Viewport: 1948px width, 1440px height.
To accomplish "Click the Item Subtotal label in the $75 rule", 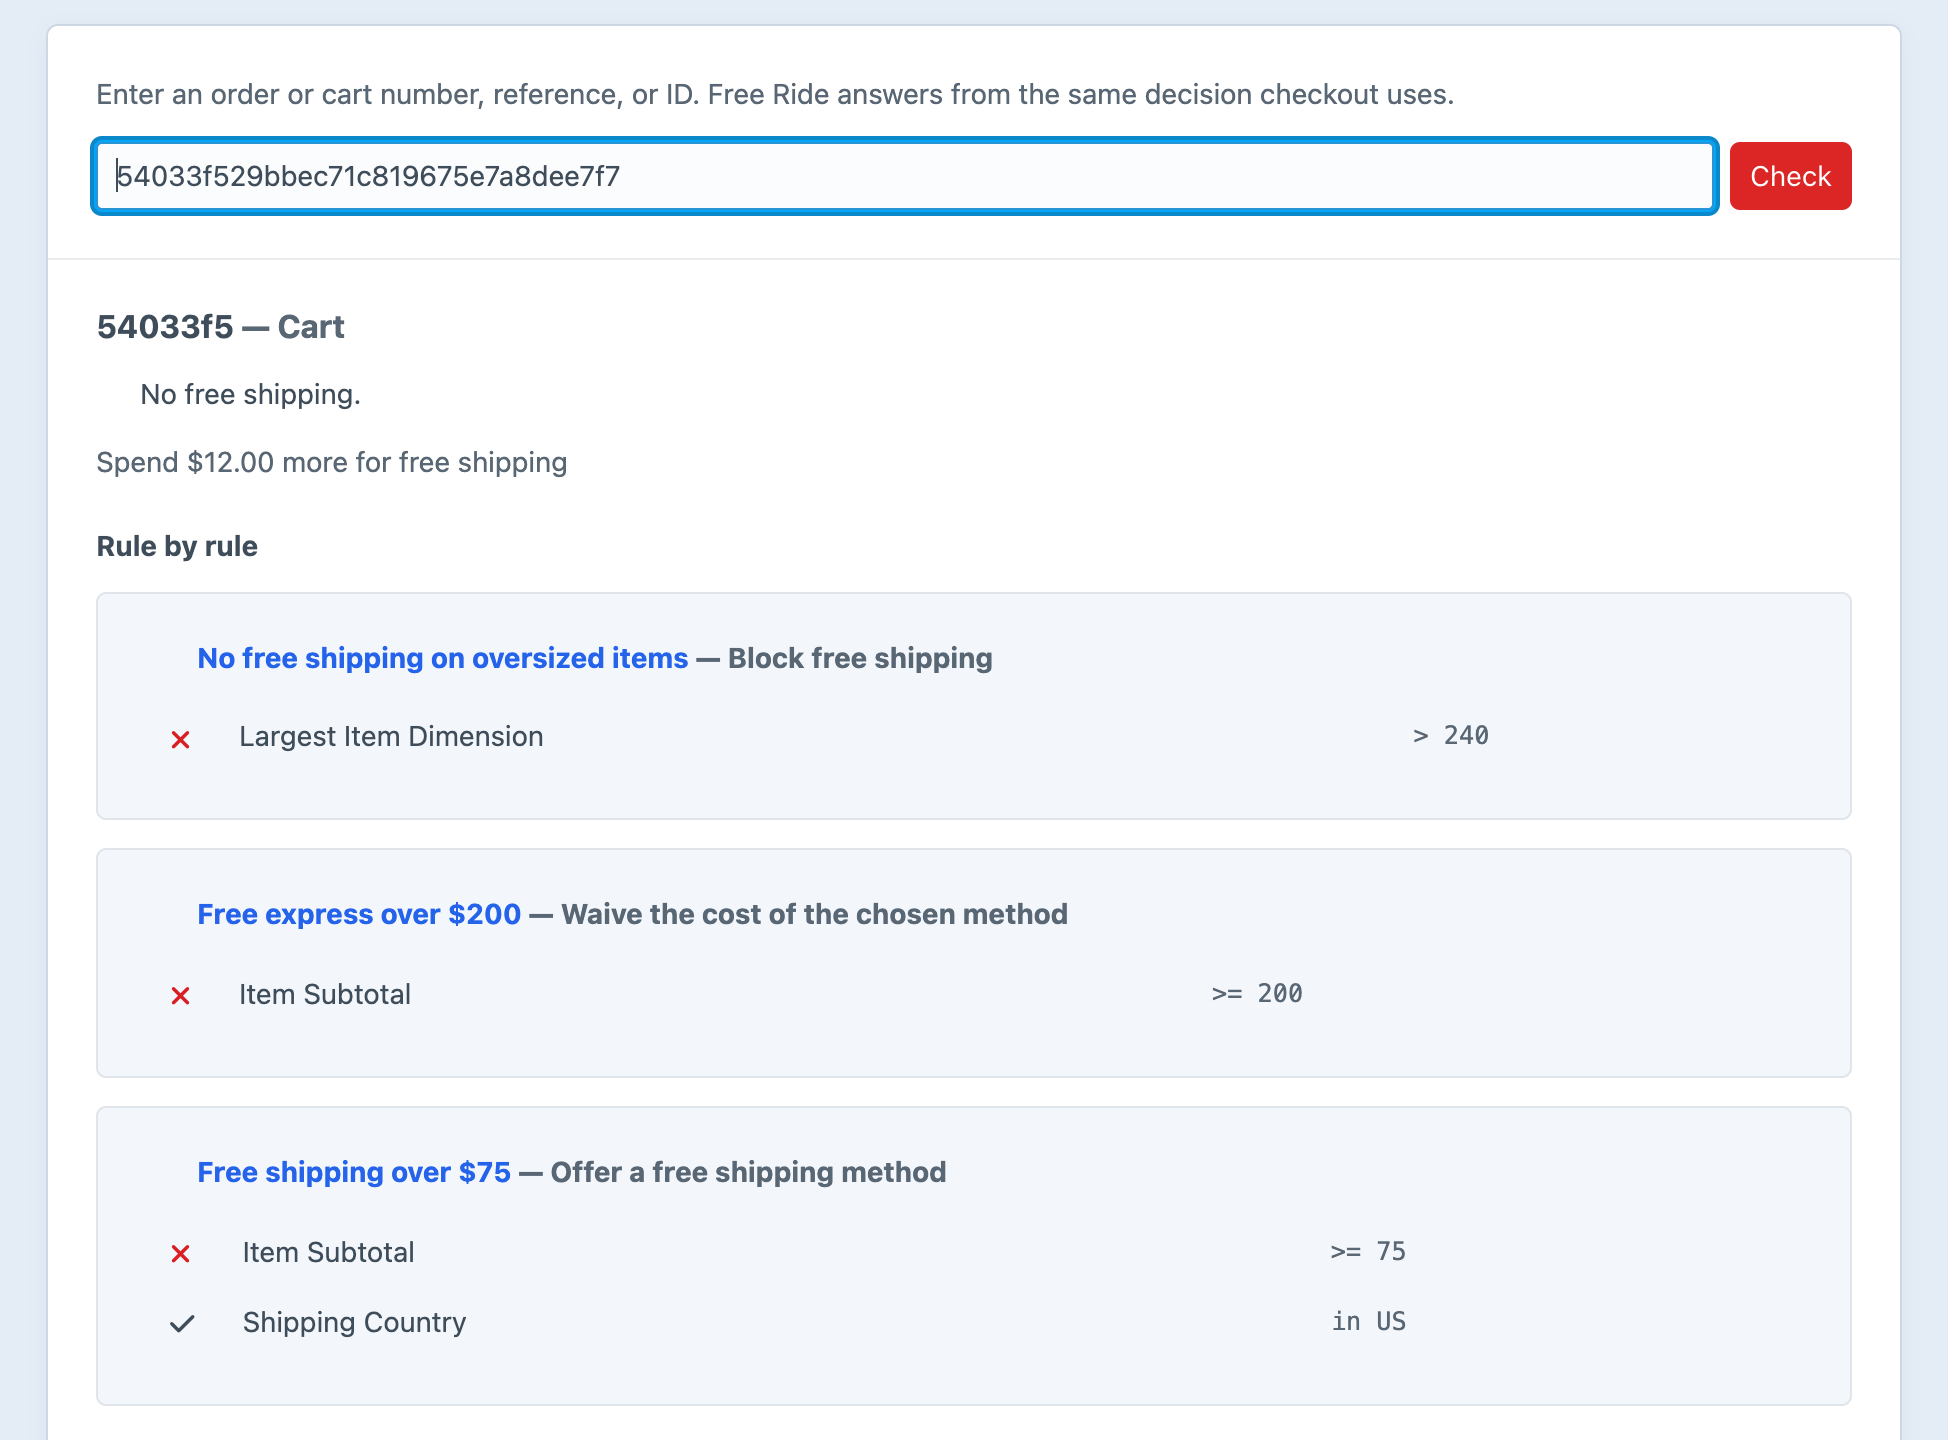I will point(328,1252).
